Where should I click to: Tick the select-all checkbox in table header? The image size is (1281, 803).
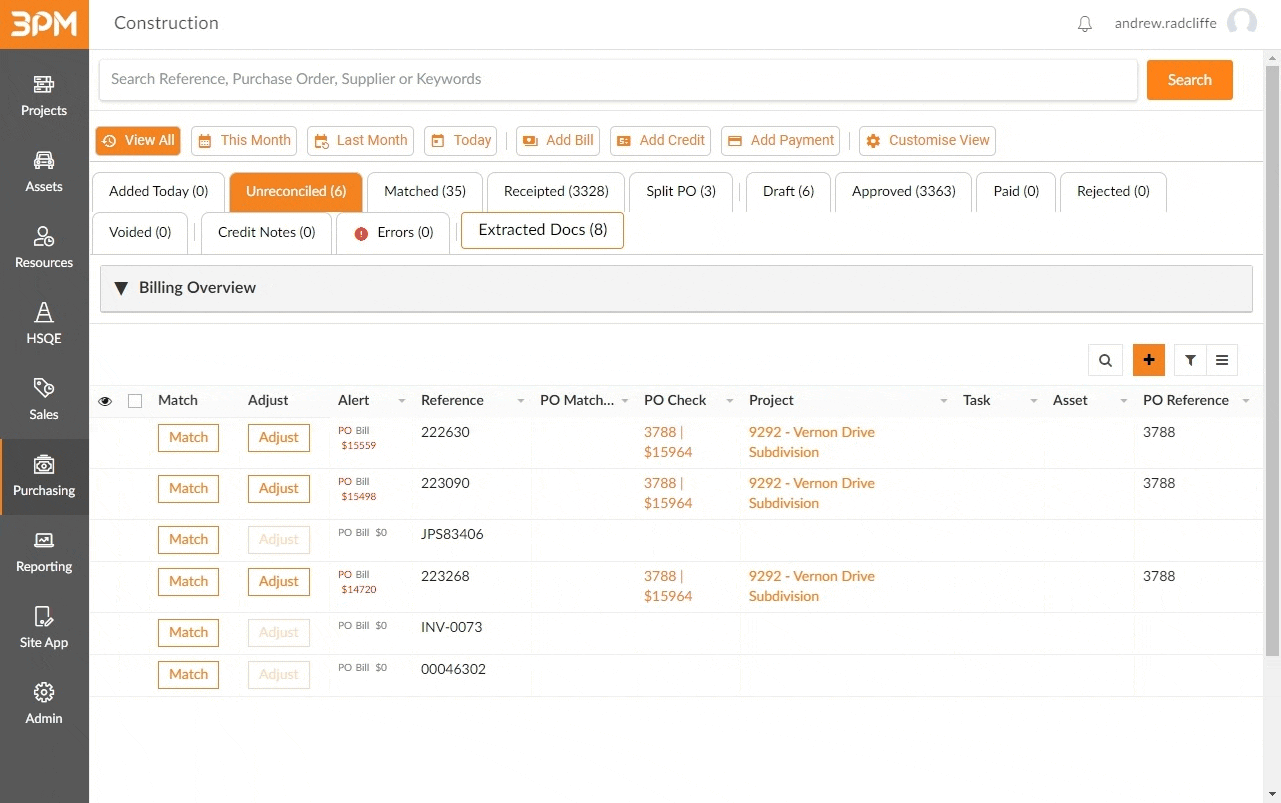click(135, 401)
